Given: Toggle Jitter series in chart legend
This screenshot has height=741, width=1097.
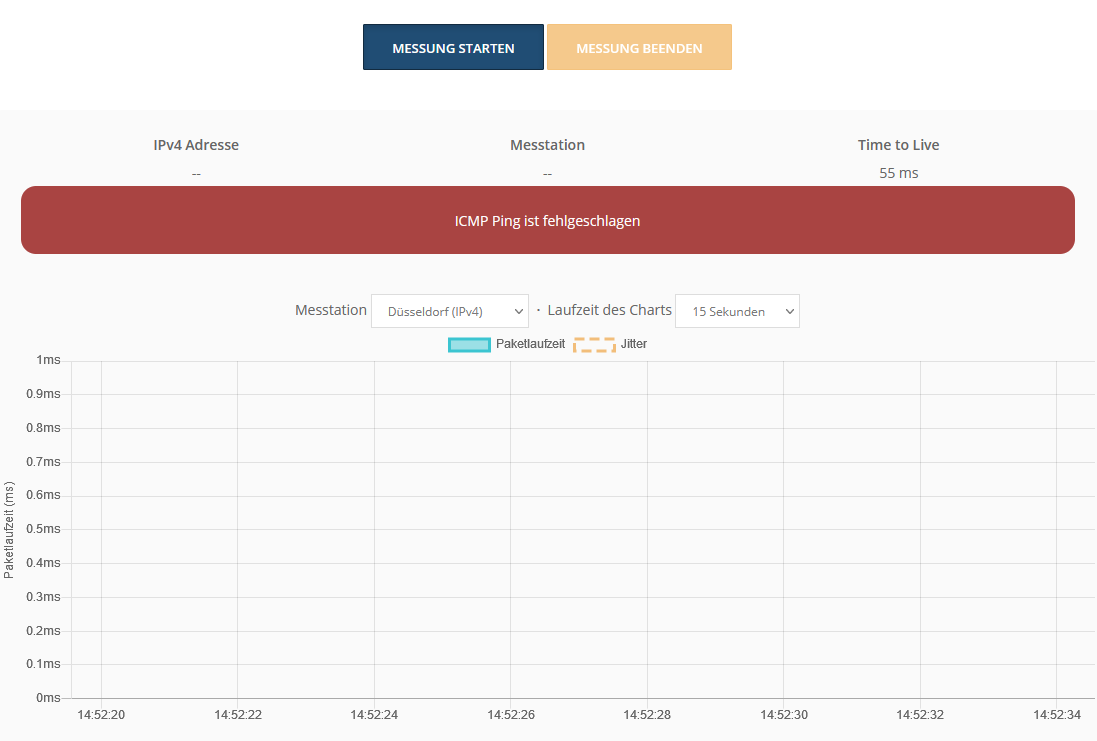Looking at the screenshot, I should point(610,344).
